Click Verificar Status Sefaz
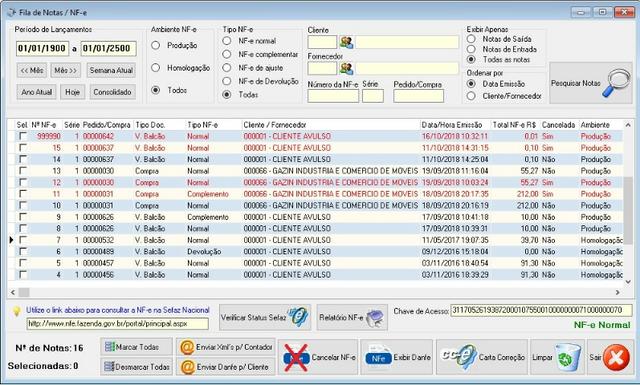 click(x=265, y=317)
